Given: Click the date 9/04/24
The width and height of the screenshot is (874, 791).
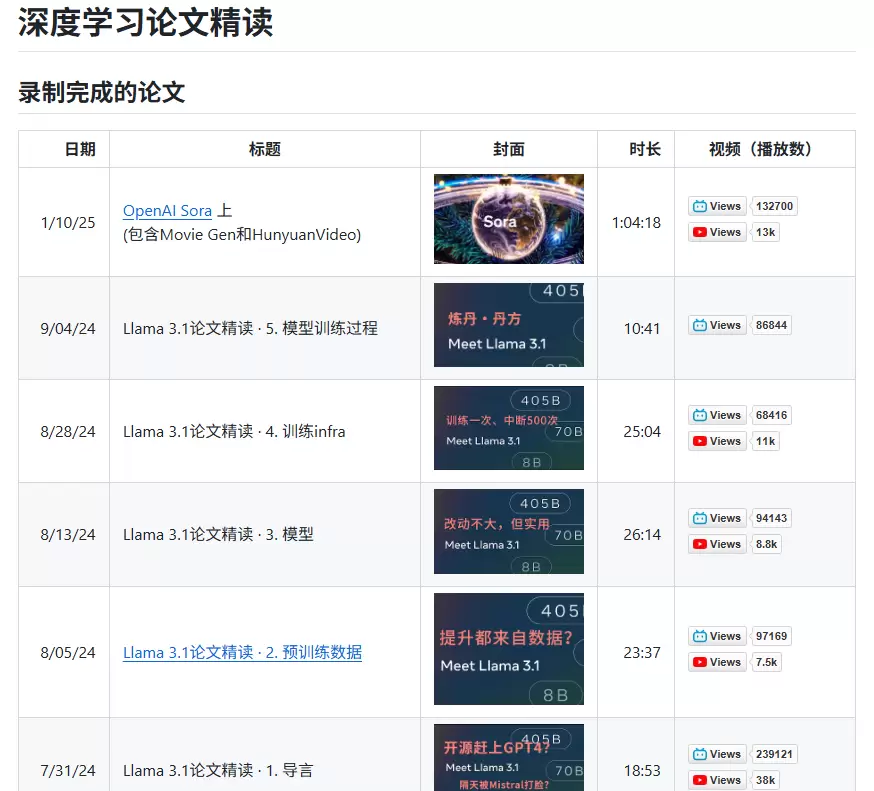Looking at the screenshot, I should pyautogui.click(x=68, y=328).
